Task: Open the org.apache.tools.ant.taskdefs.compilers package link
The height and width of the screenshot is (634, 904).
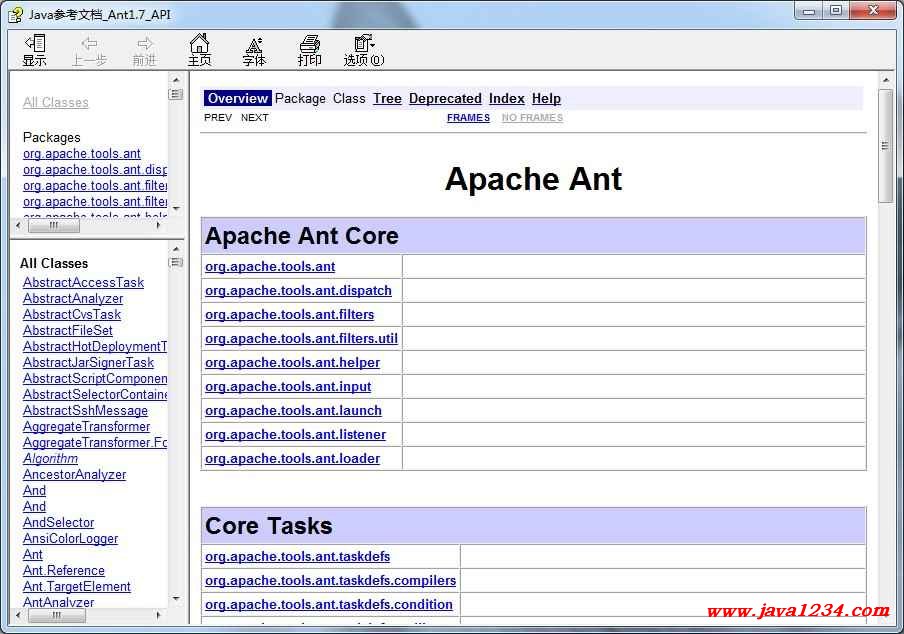Action: pos(331,580)
